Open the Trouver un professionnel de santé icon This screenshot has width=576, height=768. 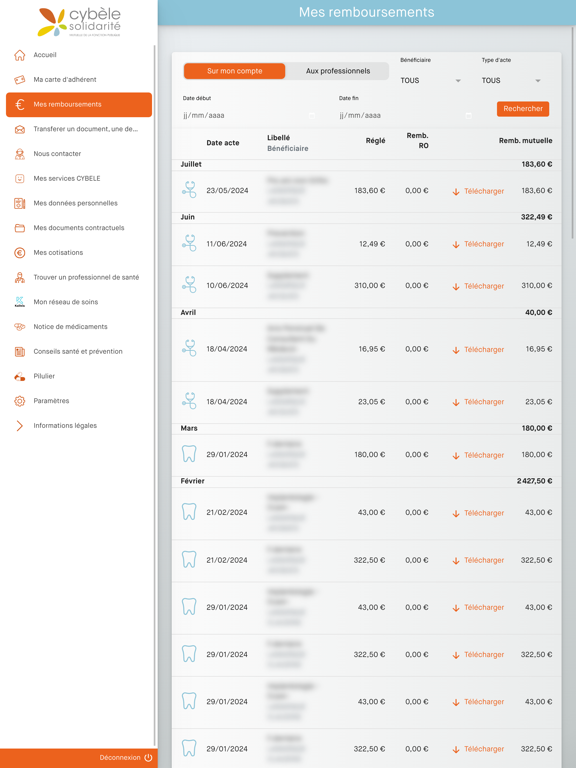point(20,277)
